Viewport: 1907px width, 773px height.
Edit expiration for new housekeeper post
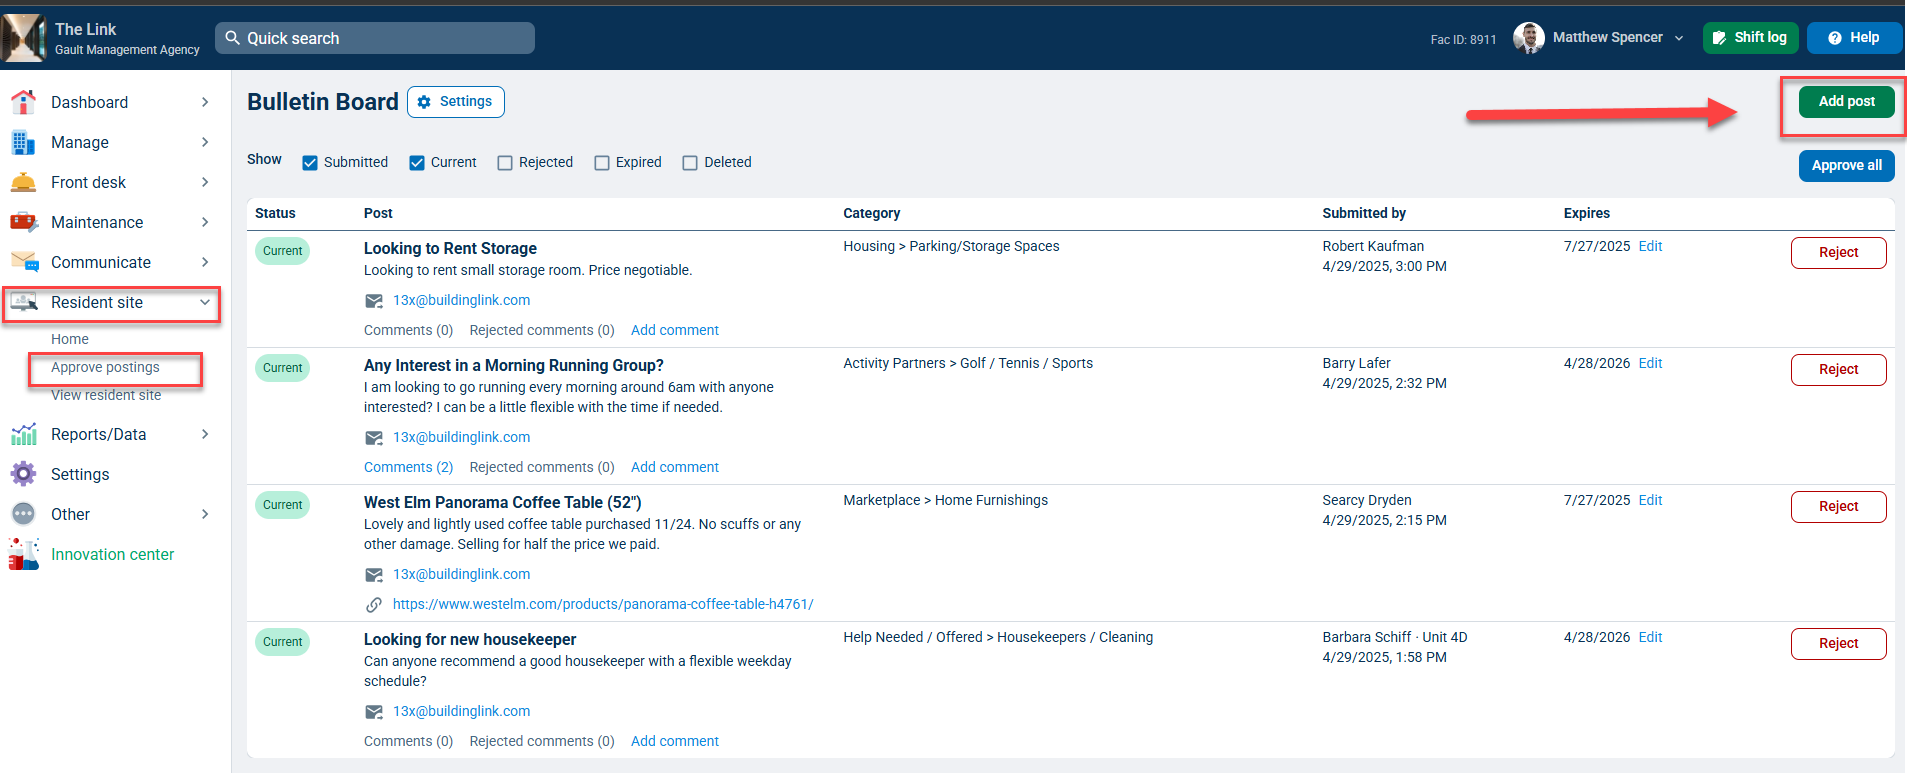coord(1650,637)
